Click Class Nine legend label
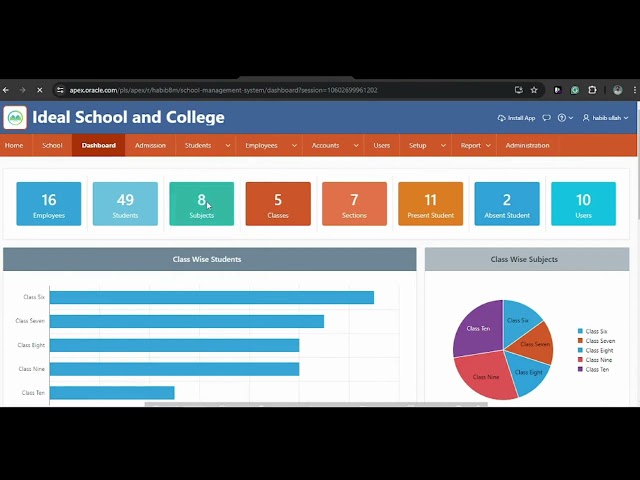Screen dimensions: 640x480 tap(598, 360)
